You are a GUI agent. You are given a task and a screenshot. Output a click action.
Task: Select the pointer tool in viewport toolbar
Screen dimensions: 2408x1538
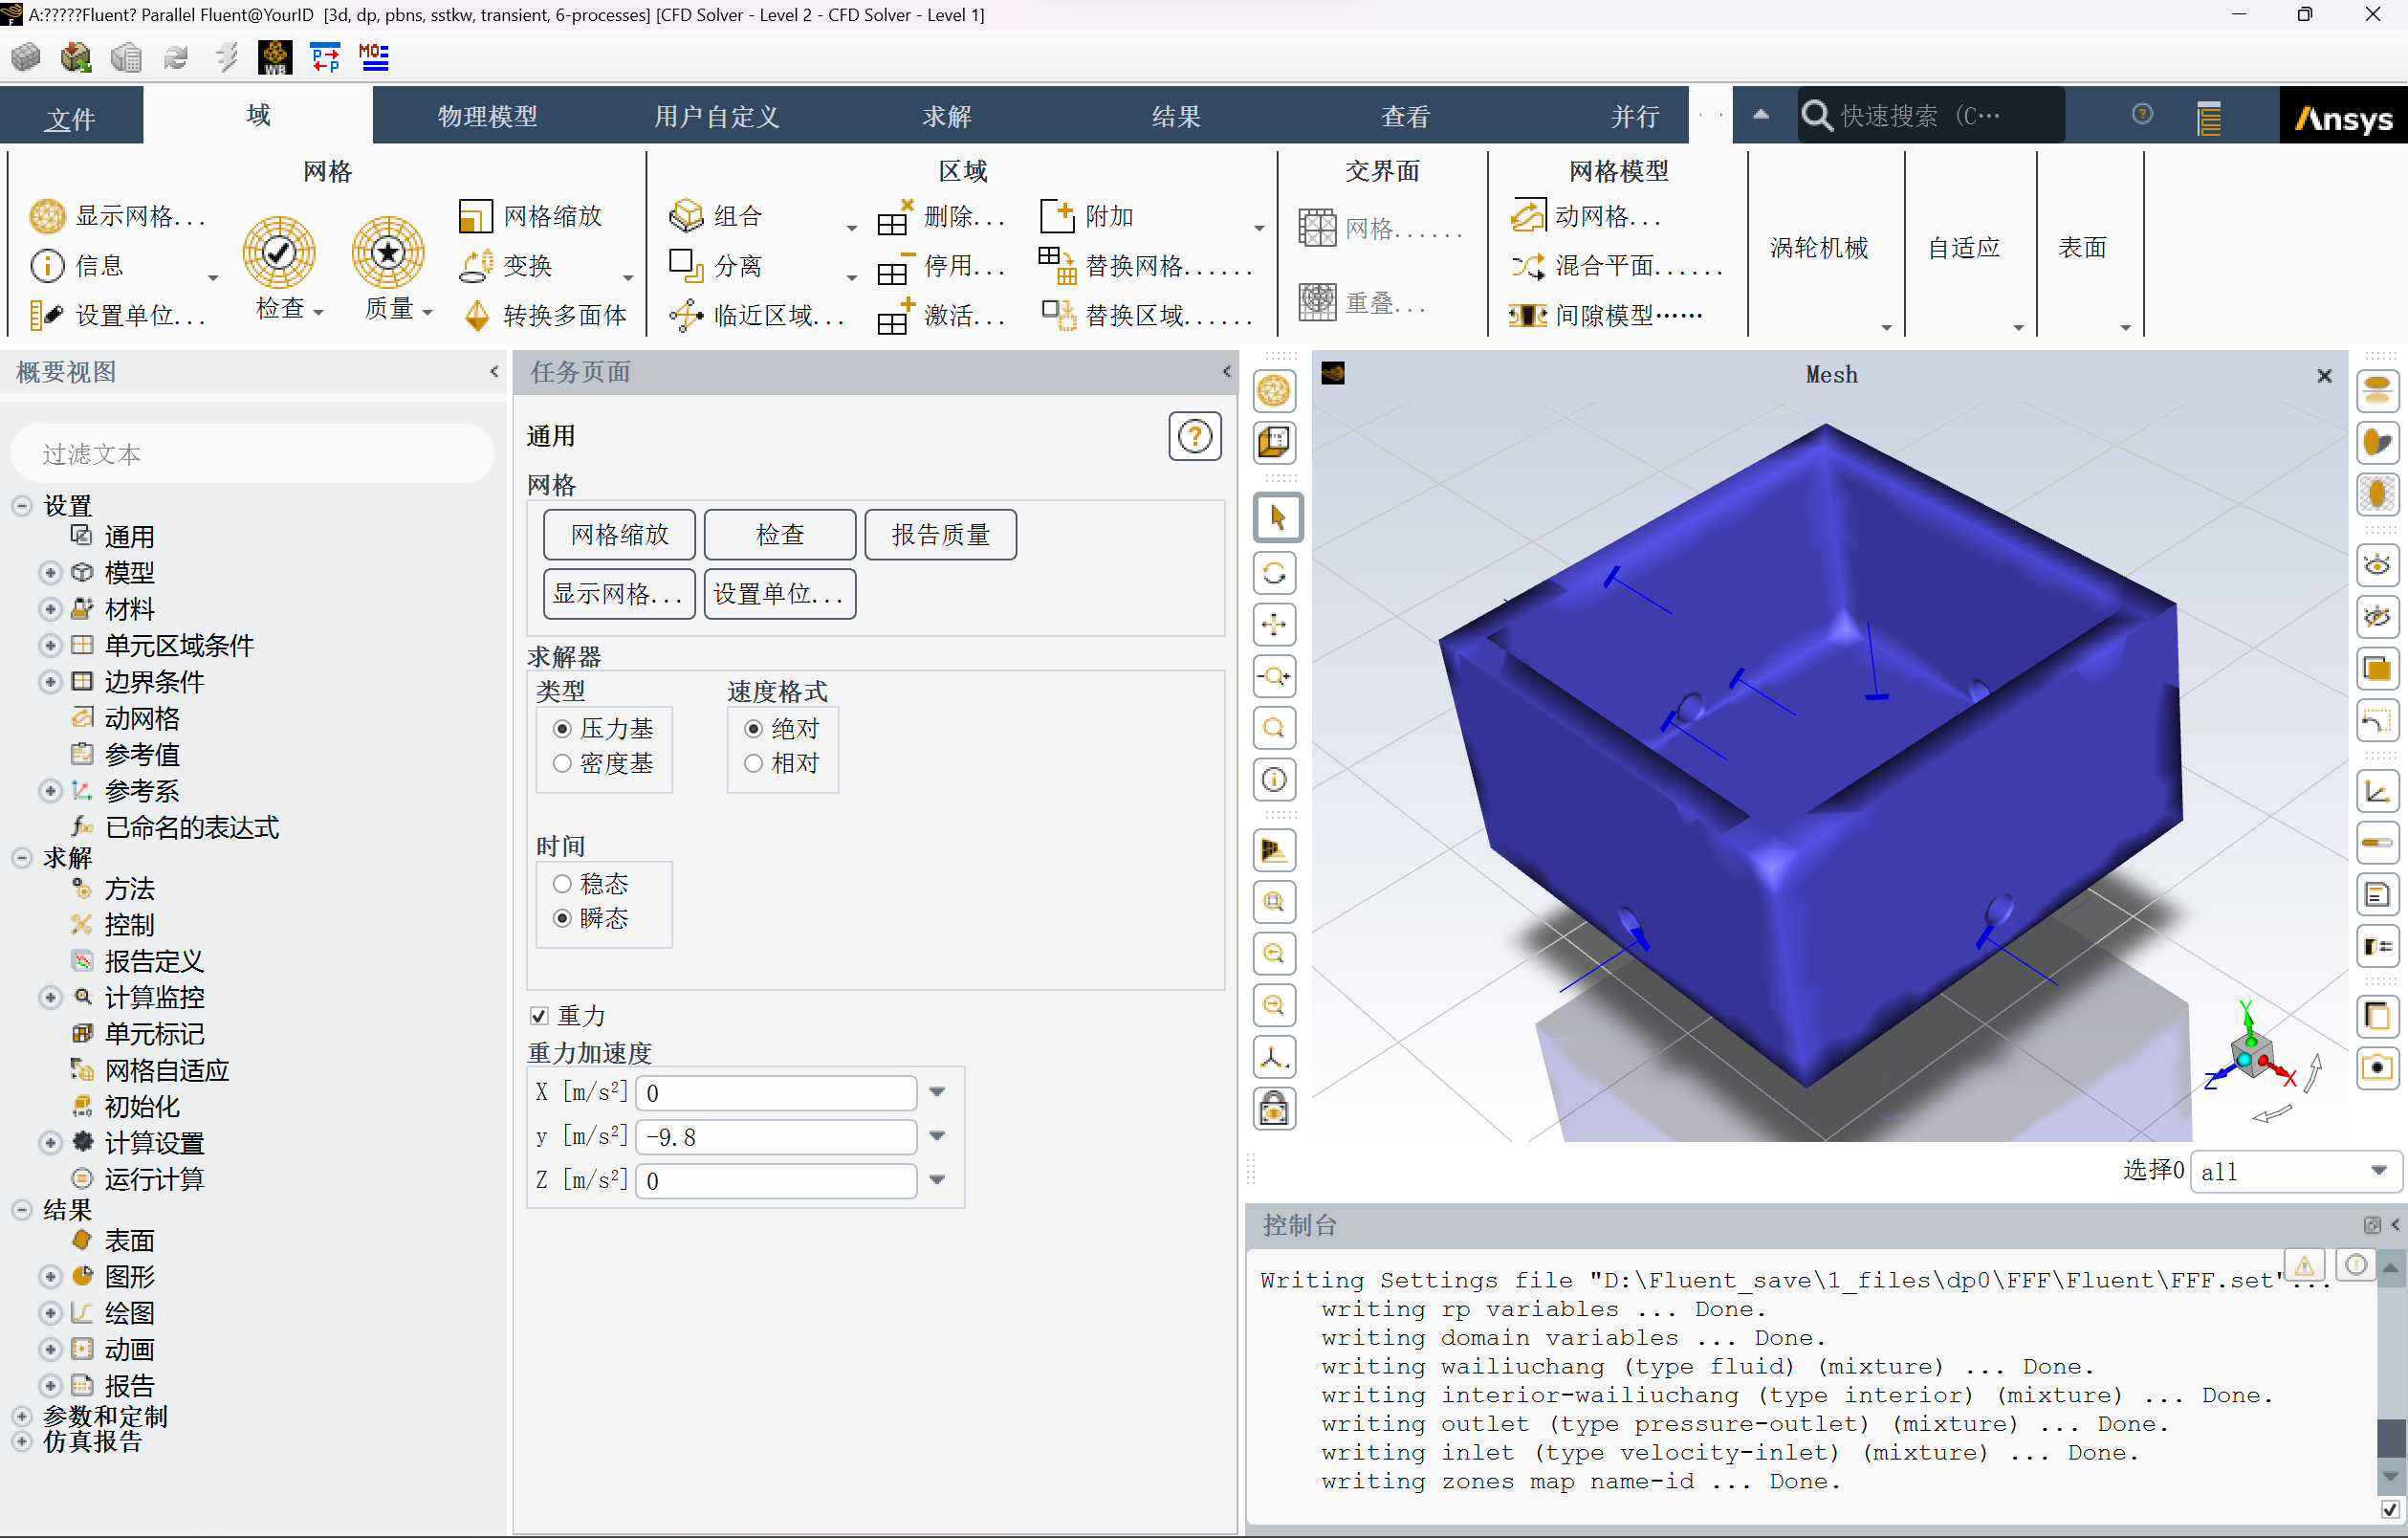coord(1276,517)
